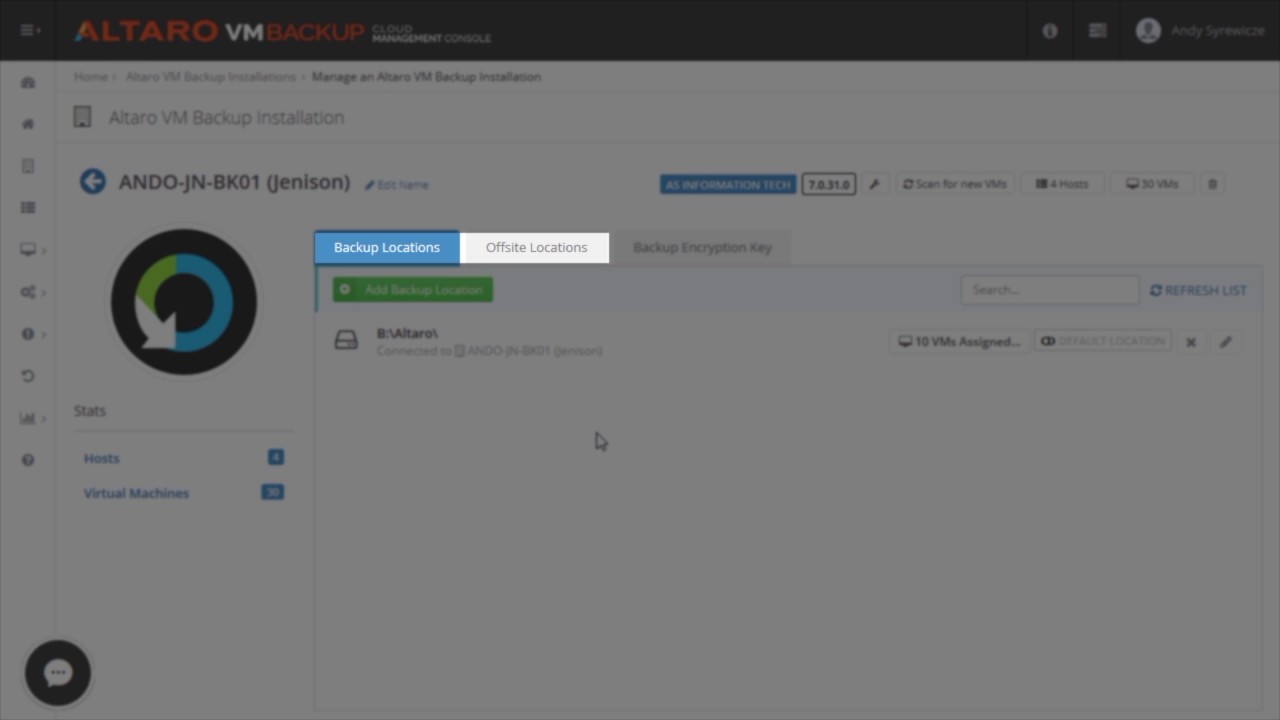Screen dimensions: 1280x720
Task: Open the list view icon in sidebar
Action: pyautogui.click(x=28, y=208)
